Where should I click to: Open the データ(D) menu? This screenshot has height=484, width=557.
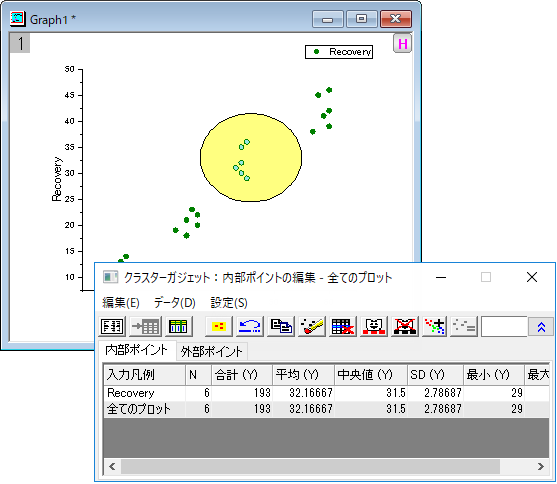click(175, 303)
